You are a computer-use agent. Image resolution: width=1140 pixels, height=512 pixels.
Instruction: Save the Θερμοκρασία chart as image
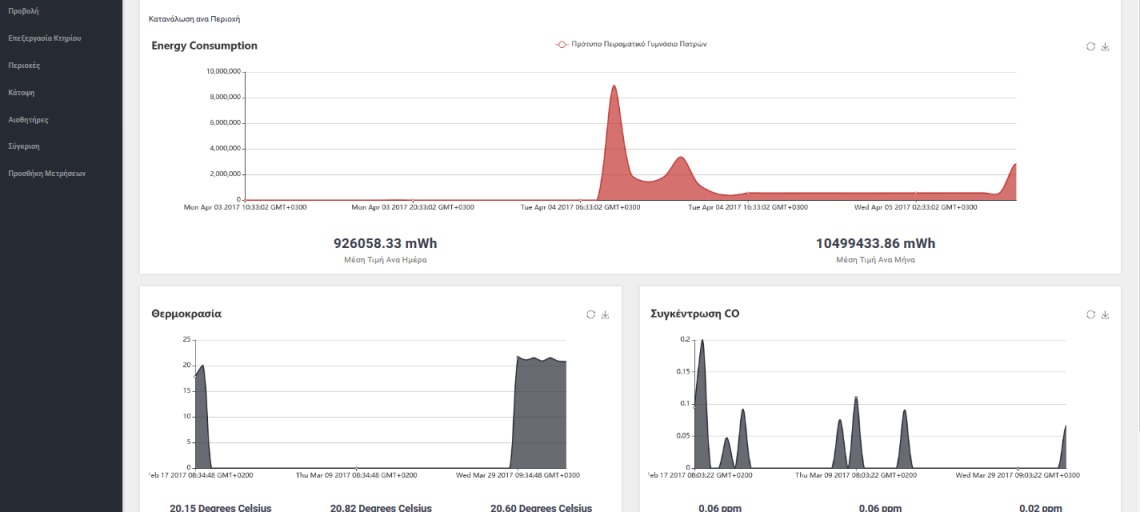click(605, 314)
